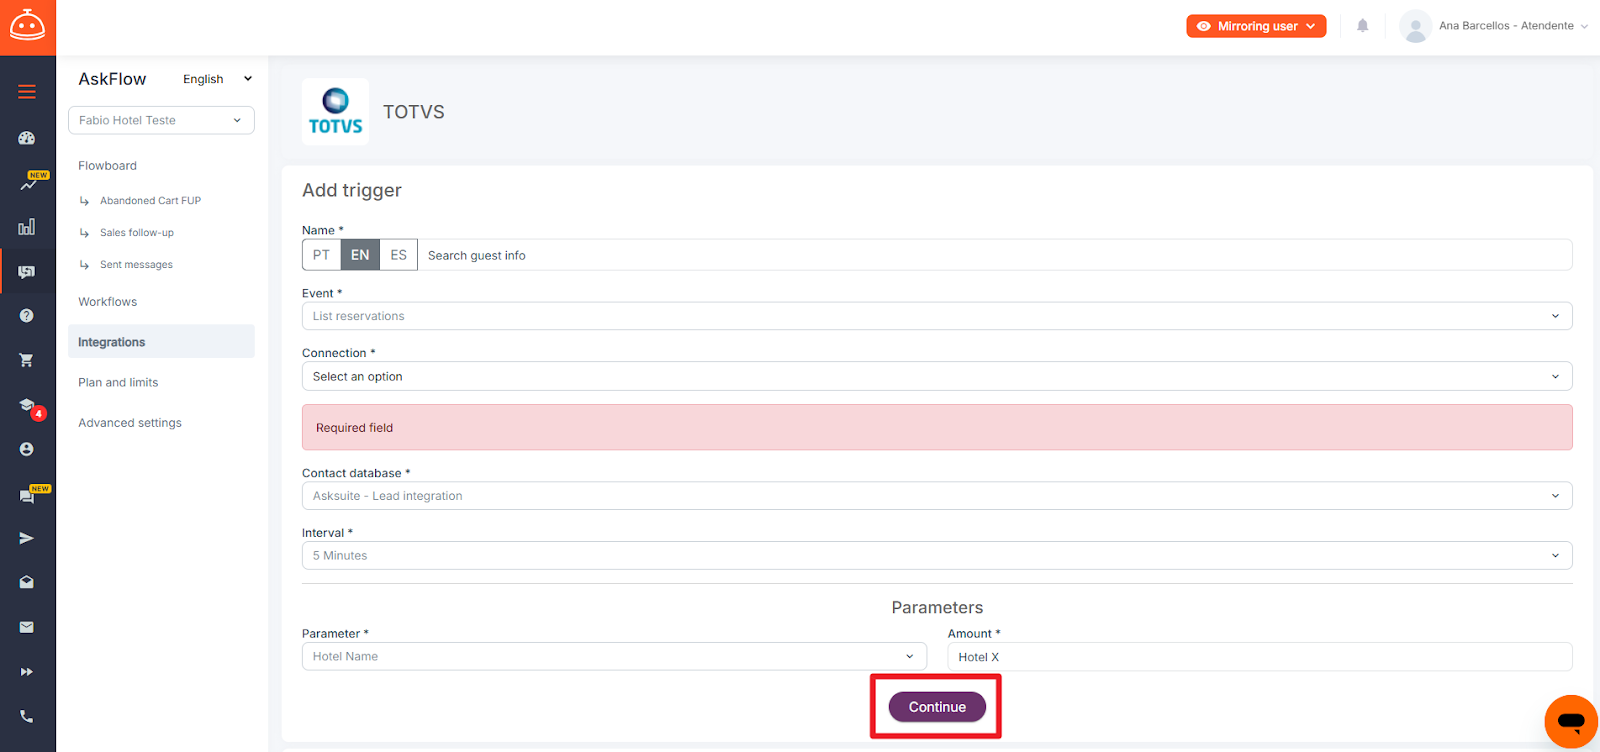Open the orange chat support bubble

tap(1570, 721)
